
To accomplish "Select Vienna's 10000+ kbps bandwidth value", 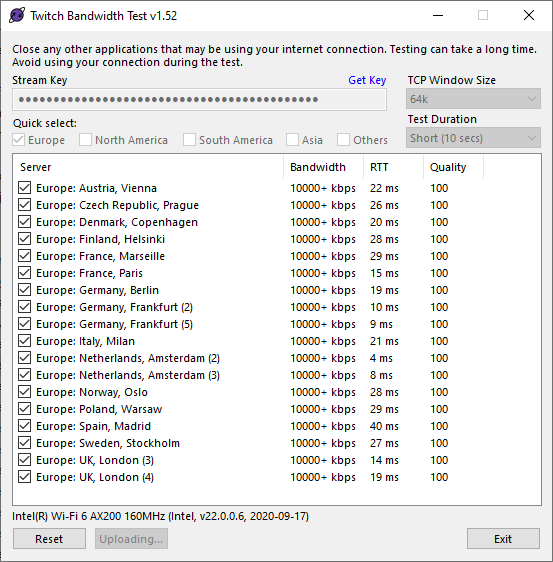I will [x=323, y=188].
